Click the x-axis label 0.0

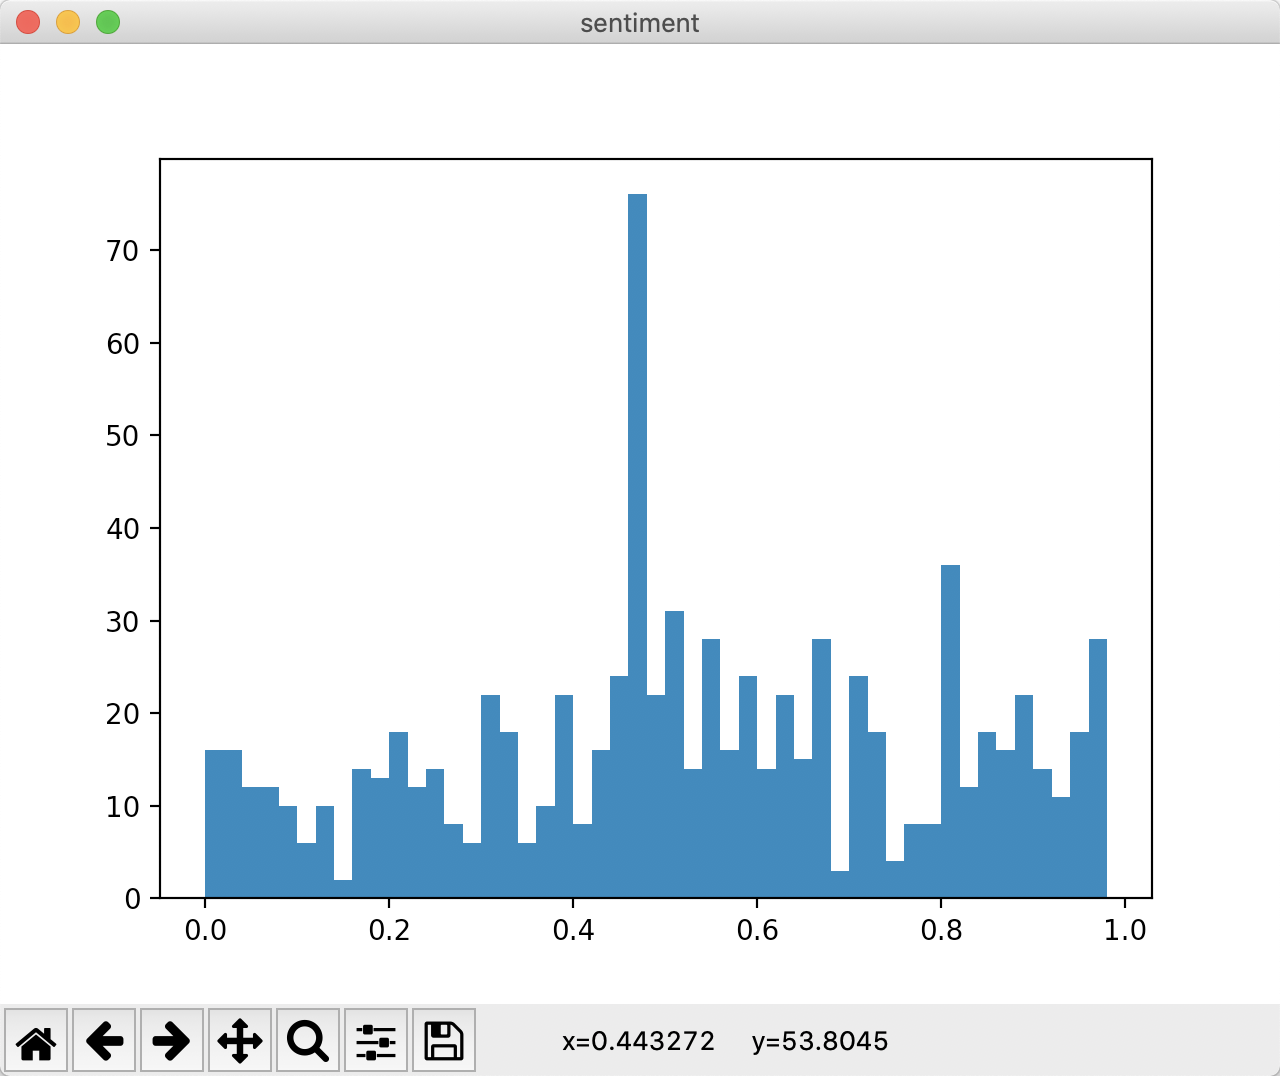pyautogui.click(x=205, y=931)
